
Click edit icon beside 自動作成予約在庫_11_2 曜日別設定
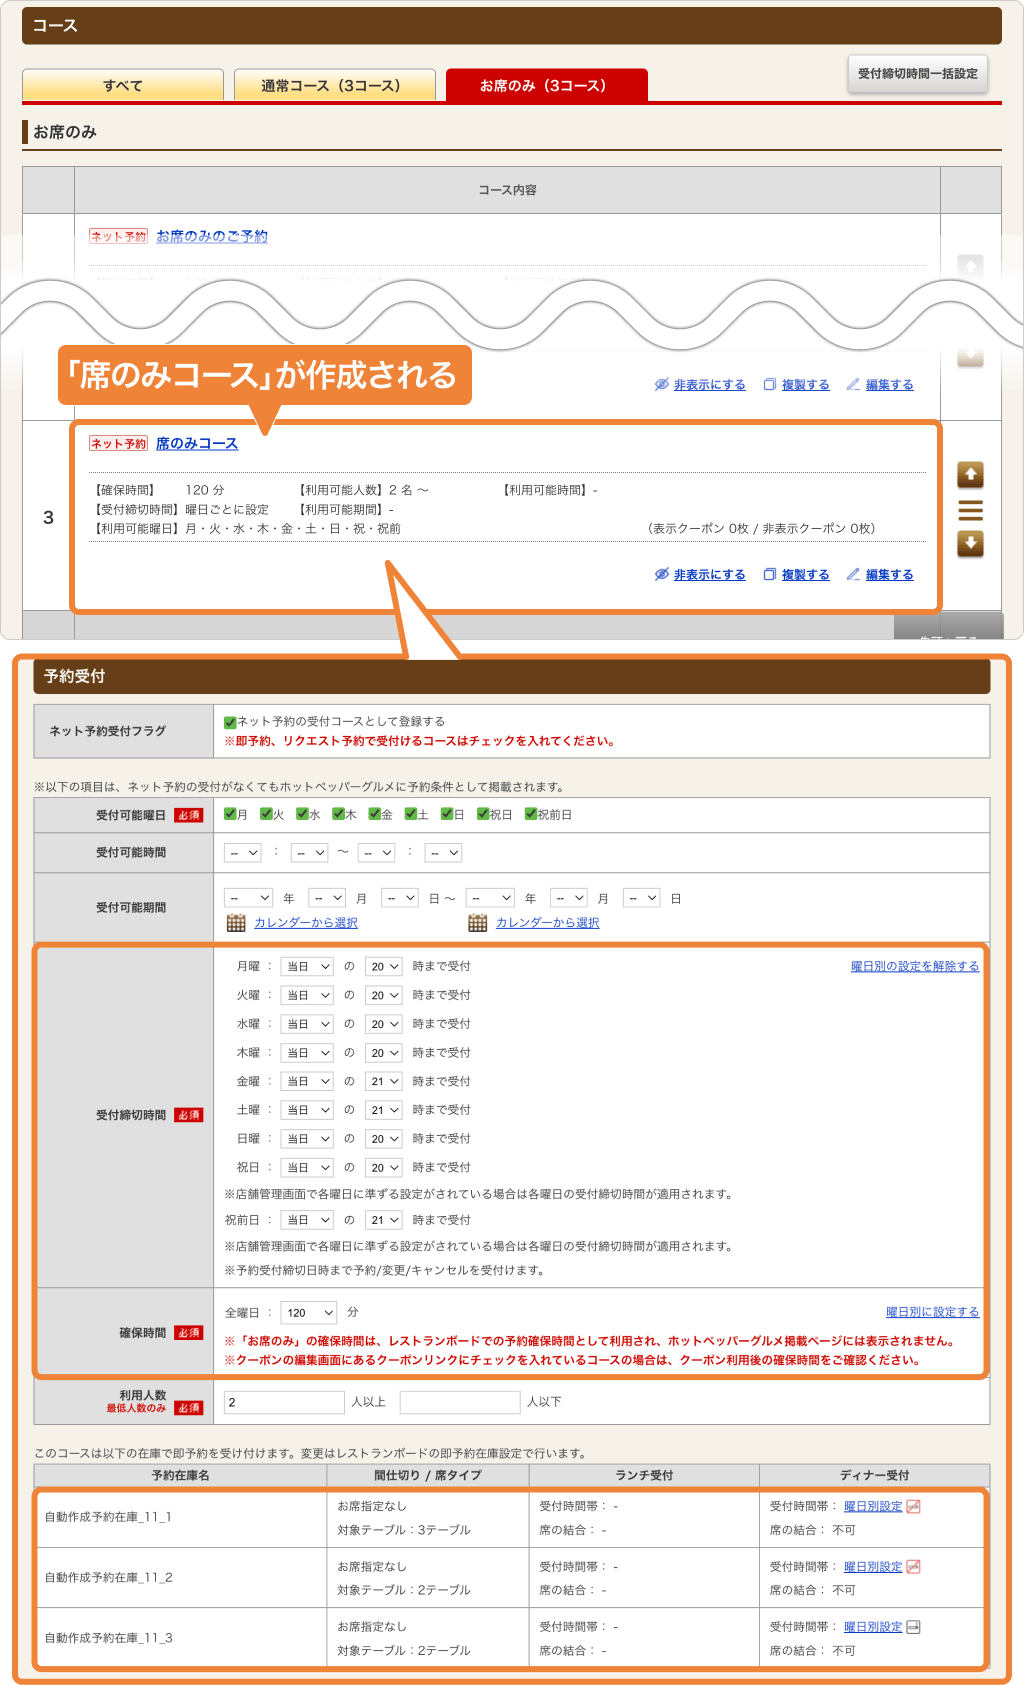pyautogui.click(x=913, y=1567)
